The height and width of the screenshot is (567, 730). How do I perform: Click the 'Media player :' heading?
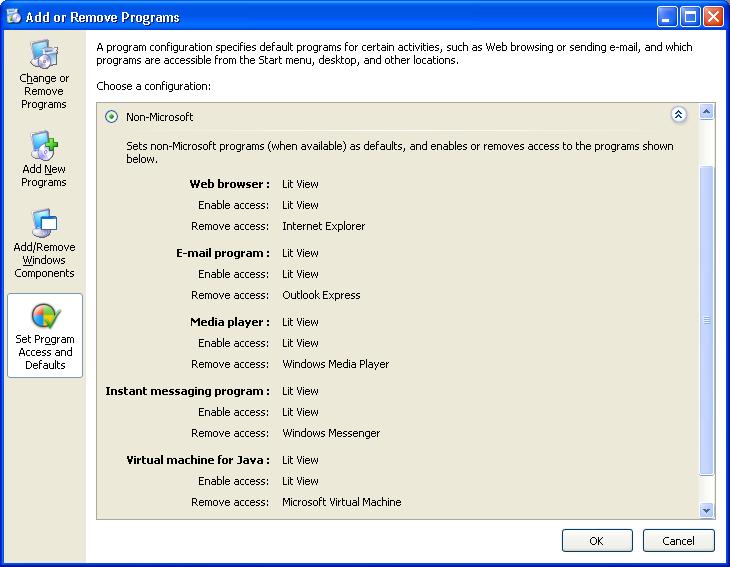click(x=230, y=322)
